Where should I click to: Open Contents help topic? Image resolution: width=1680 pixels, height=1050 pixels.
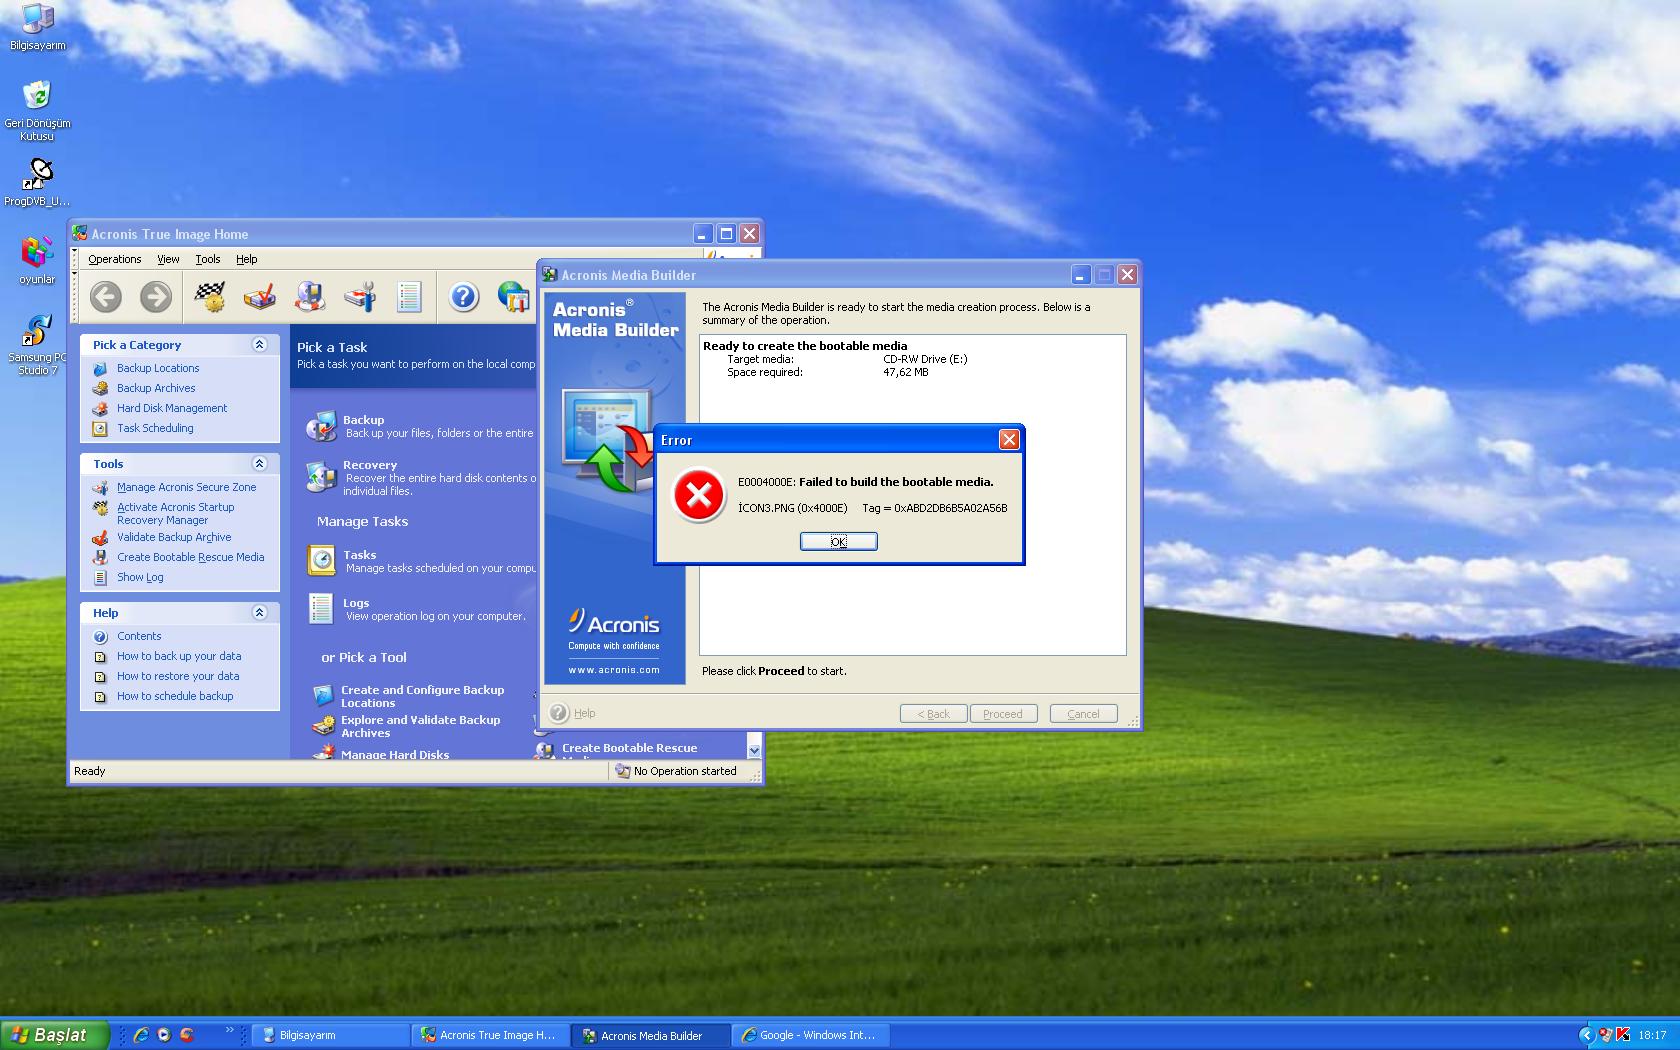point(139,636)
